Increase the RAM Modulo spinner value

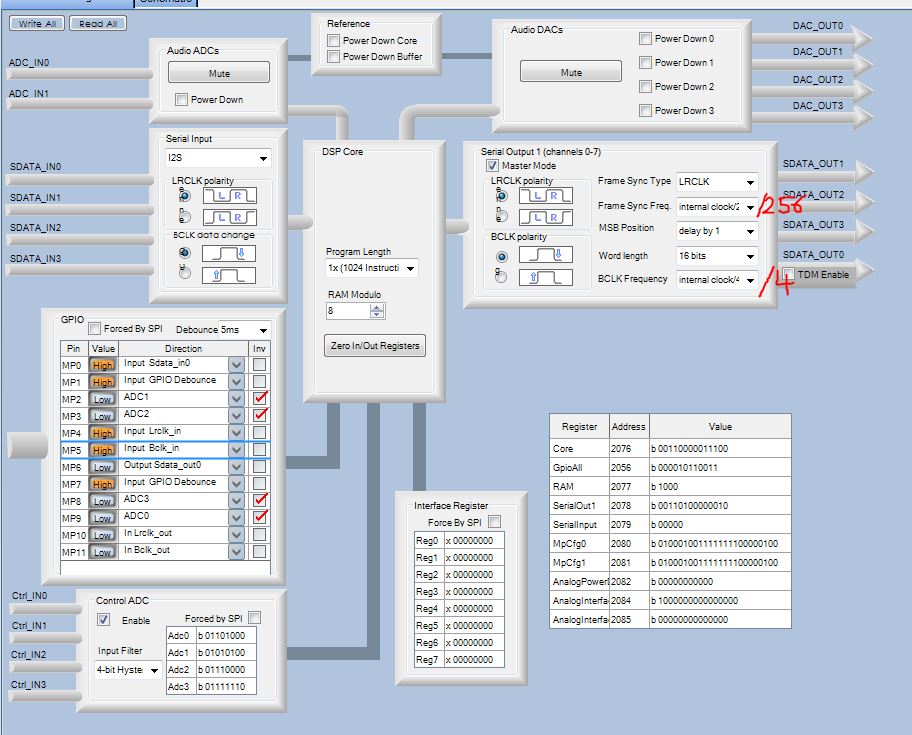click(377, 307)
